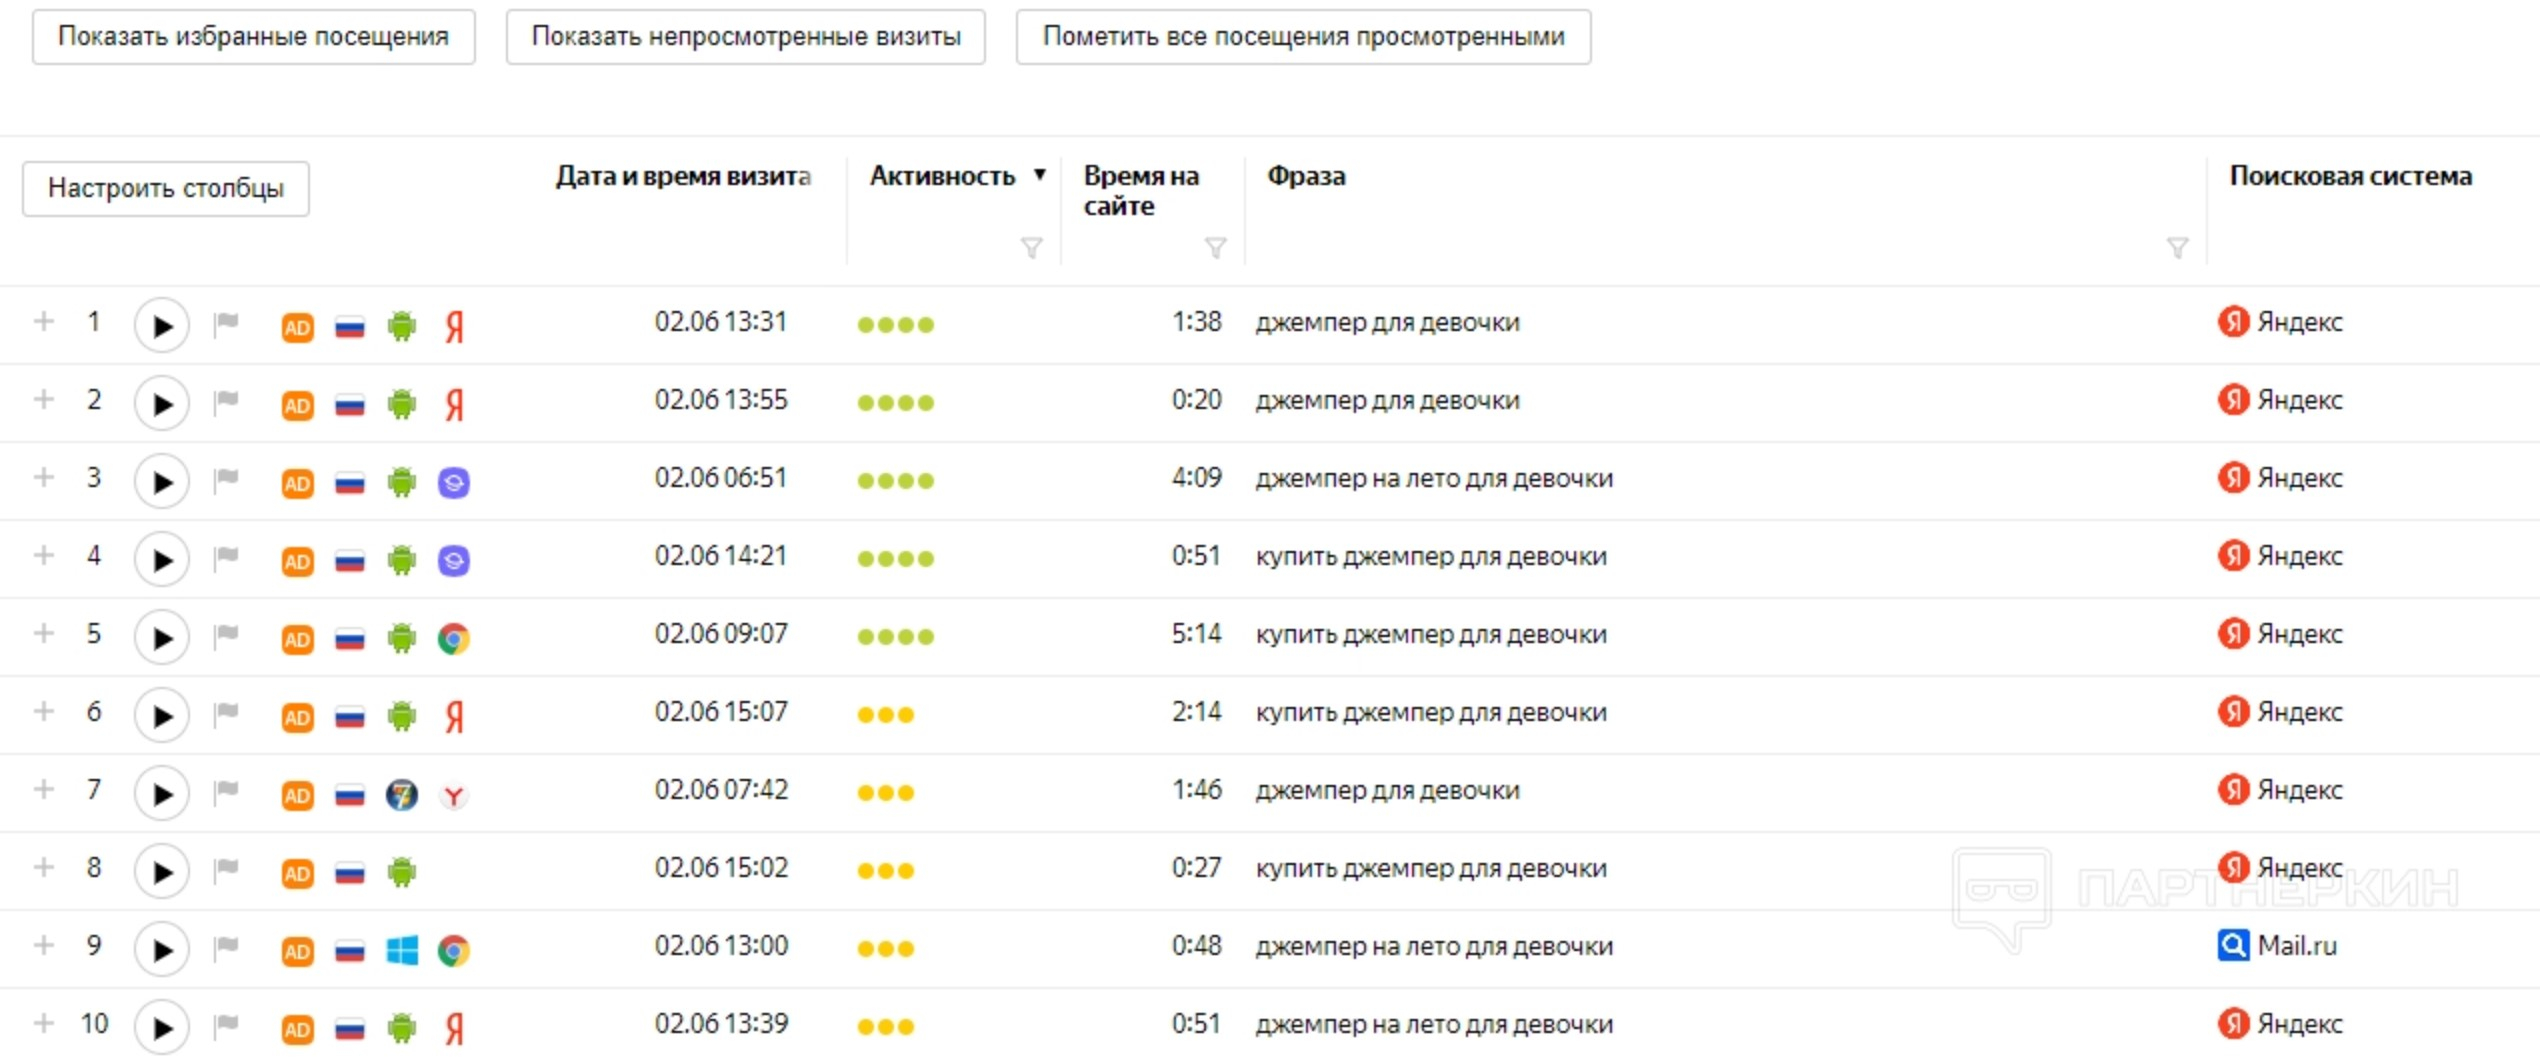Play the session recording for visit 10
The width and height of the screenshot is (2540, 1058).
161,1027
